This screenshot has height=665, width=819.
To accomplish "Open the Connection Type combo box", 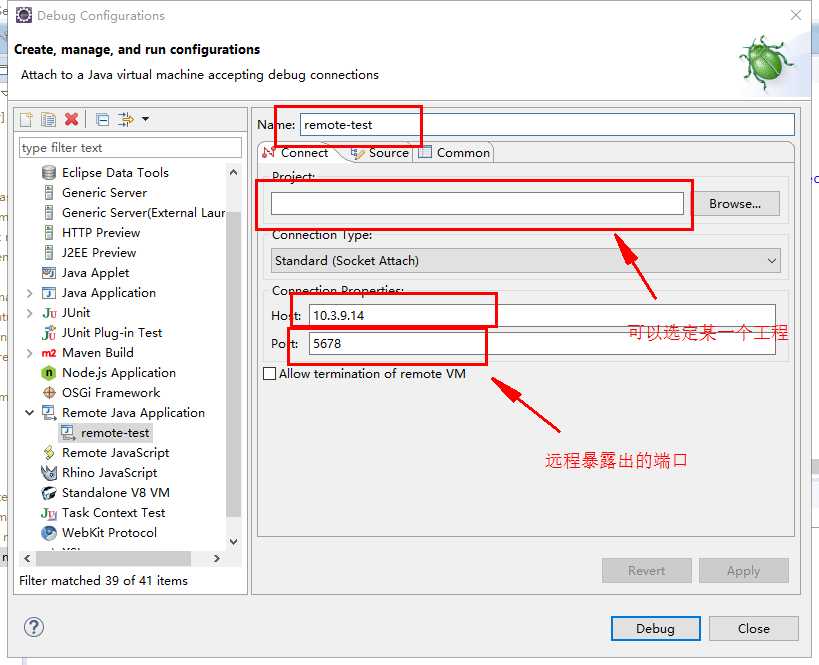I will coord(525,261).
